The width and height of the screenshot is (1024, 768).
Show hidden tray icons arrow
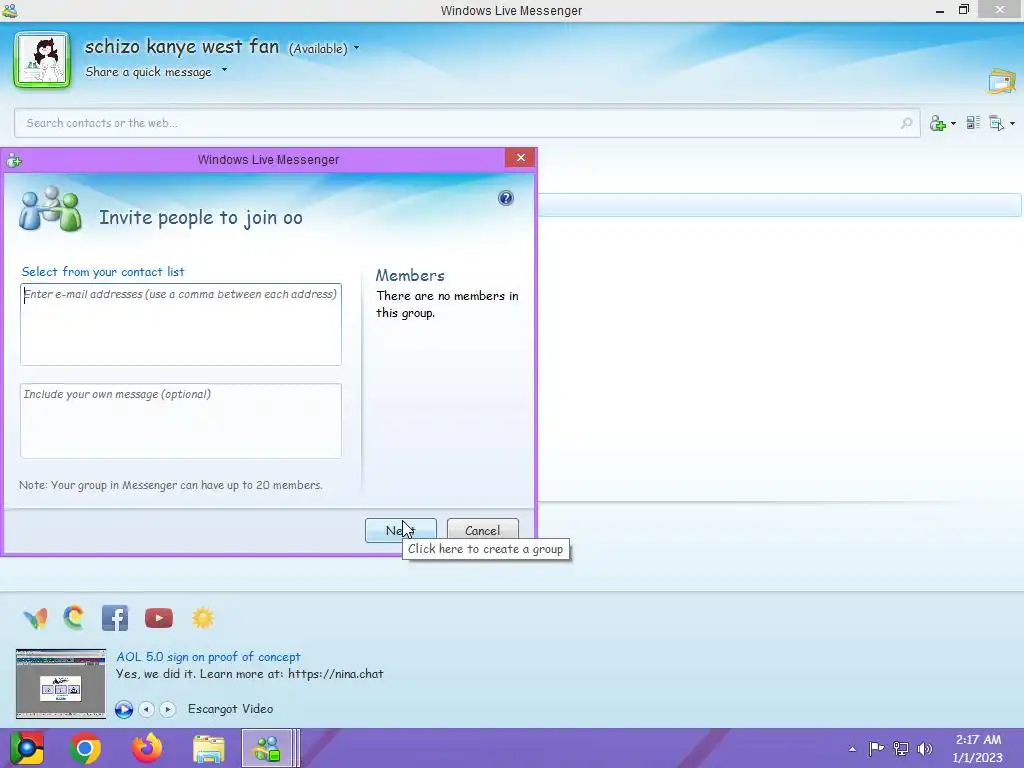click(x=852, y=749)
